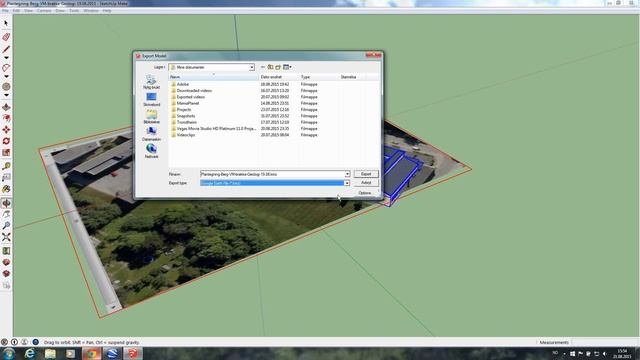Screen dimensions: 640x360
Task: Open the View menu
Action: point(28,11)
